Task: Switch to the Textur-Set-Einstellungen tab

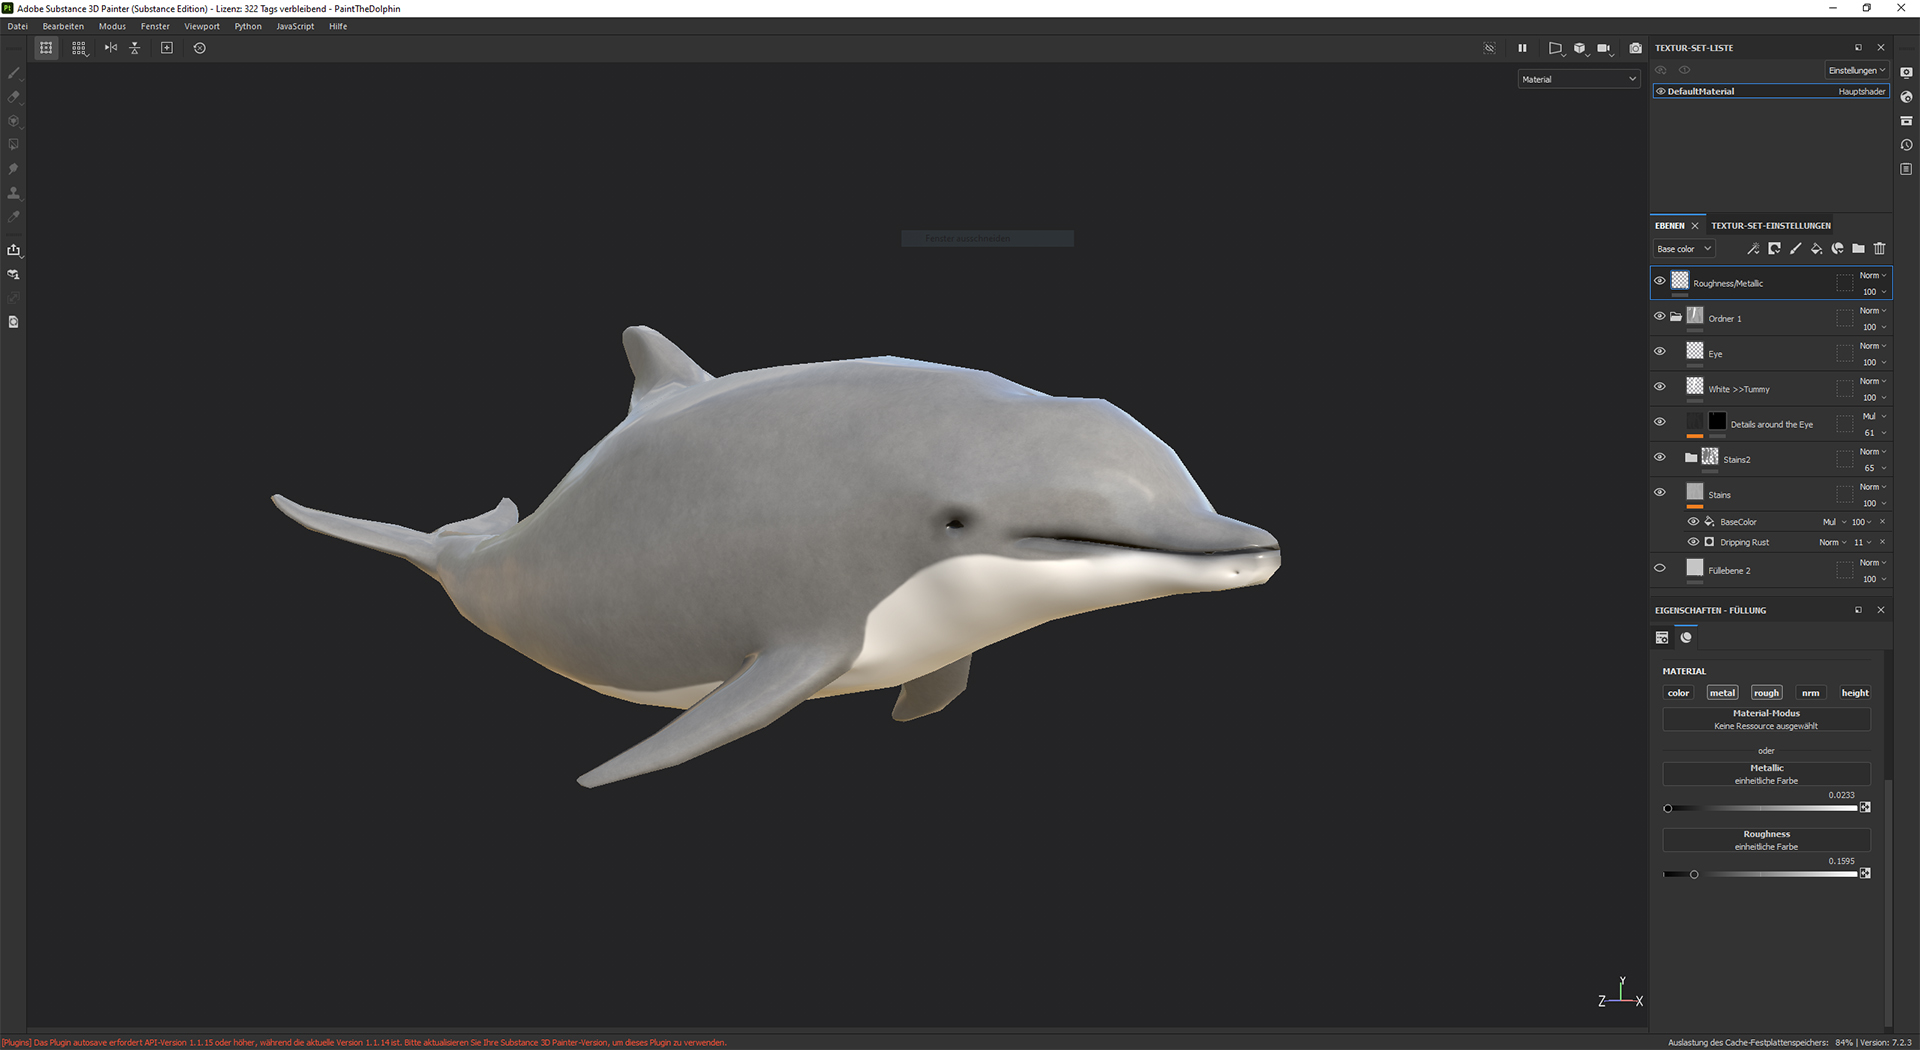Action: pos(1770,226)
